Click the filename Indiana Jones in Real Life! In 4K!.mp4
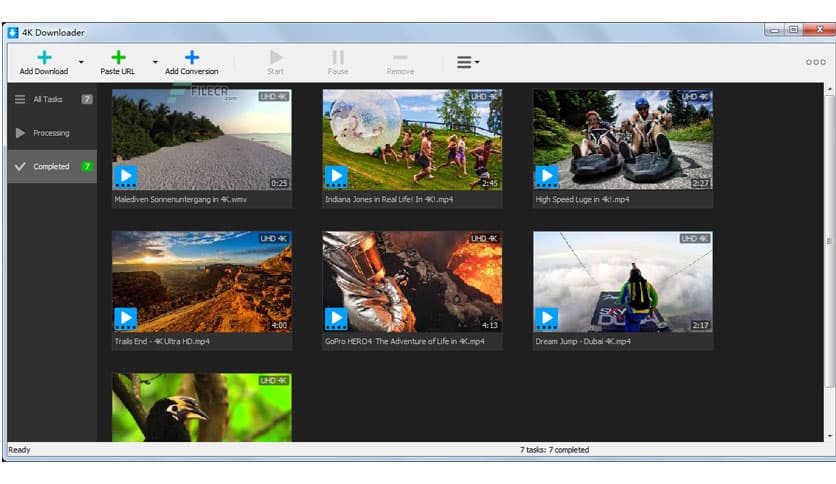This screenshot has width=836, height=484. [x=389, y=199]
